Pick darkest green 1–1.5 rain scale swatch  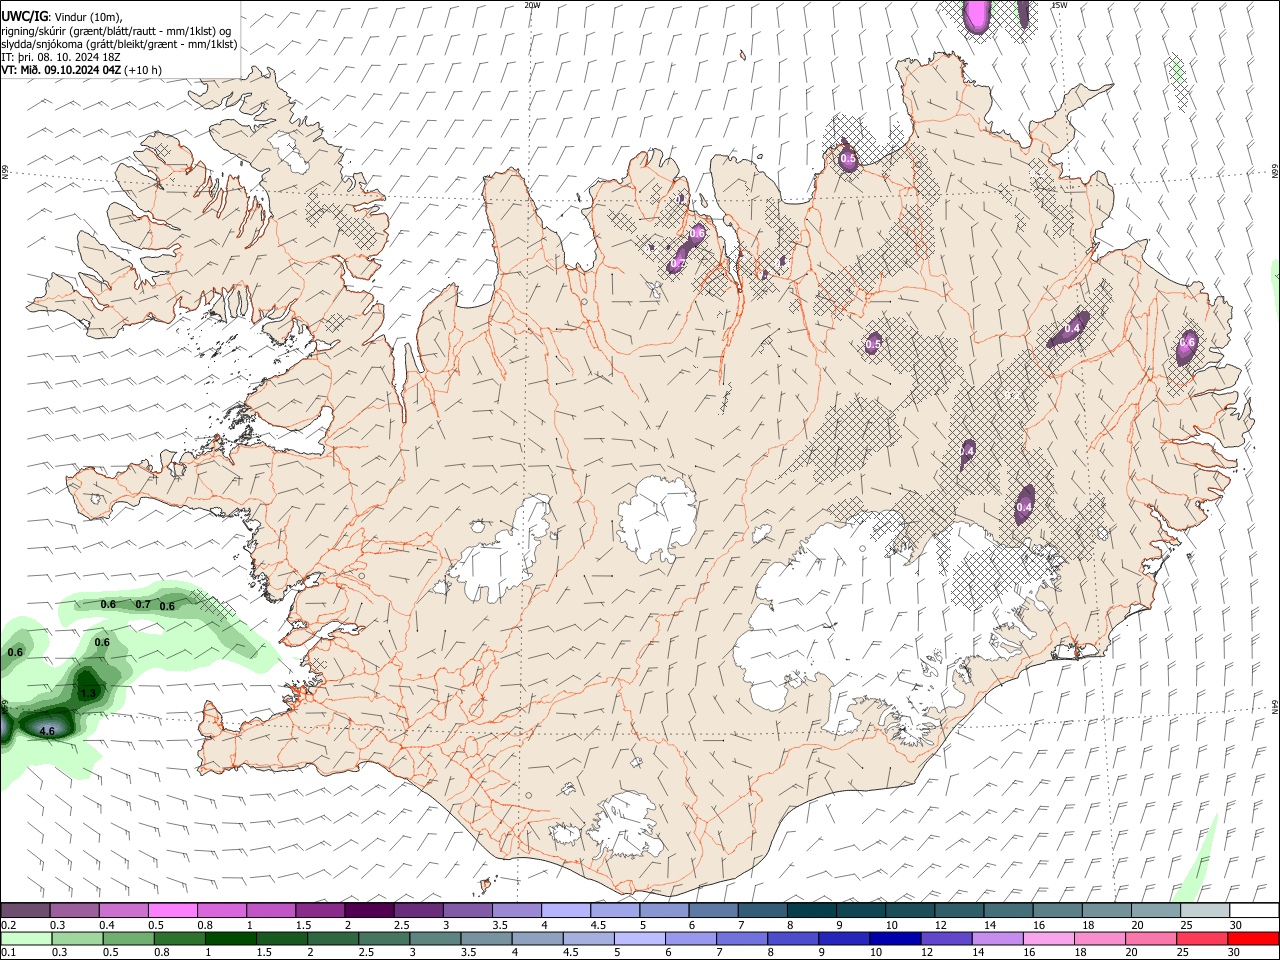coord(230,938)
